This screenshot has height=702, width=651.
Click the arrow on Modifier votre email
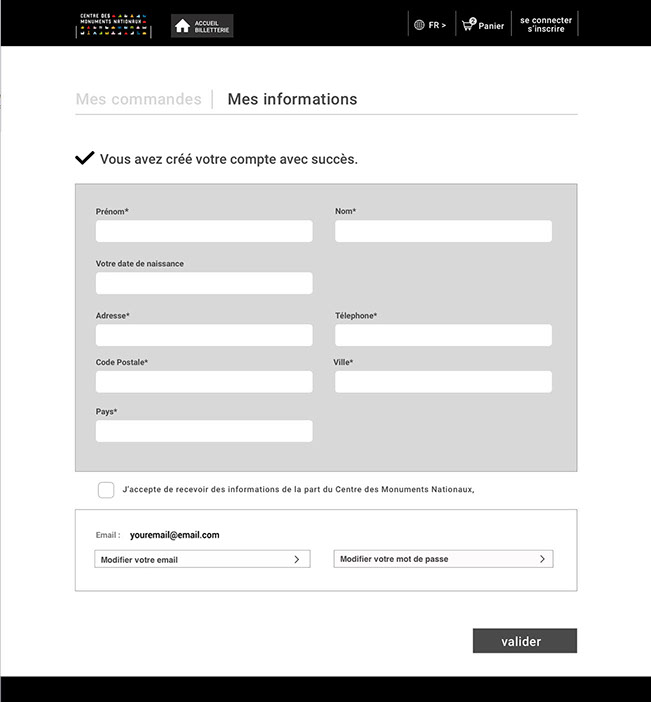pyautogui.click(x=296, y=559)
